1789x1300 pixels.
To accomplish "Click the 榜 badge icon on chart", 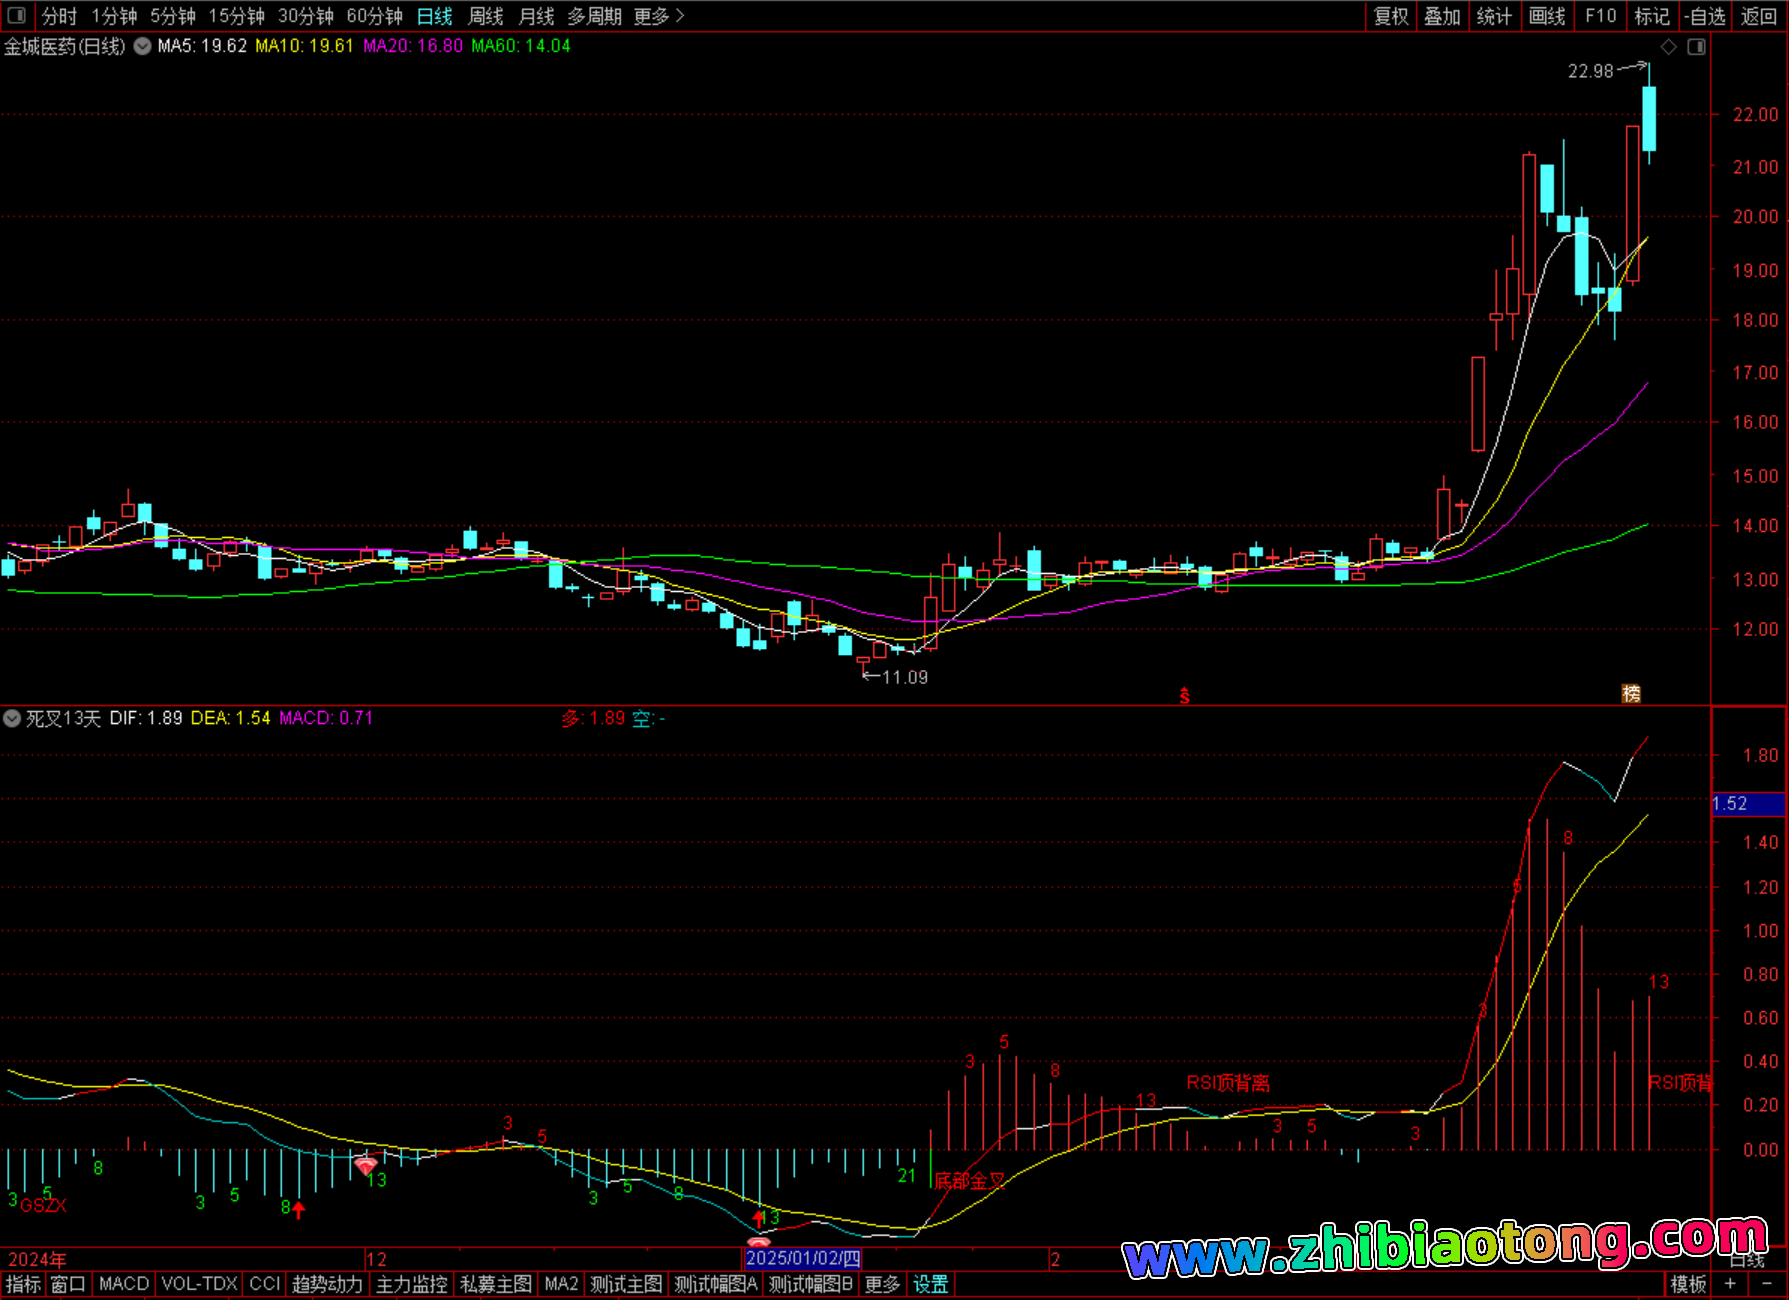I will click(x=1631, y=693).
